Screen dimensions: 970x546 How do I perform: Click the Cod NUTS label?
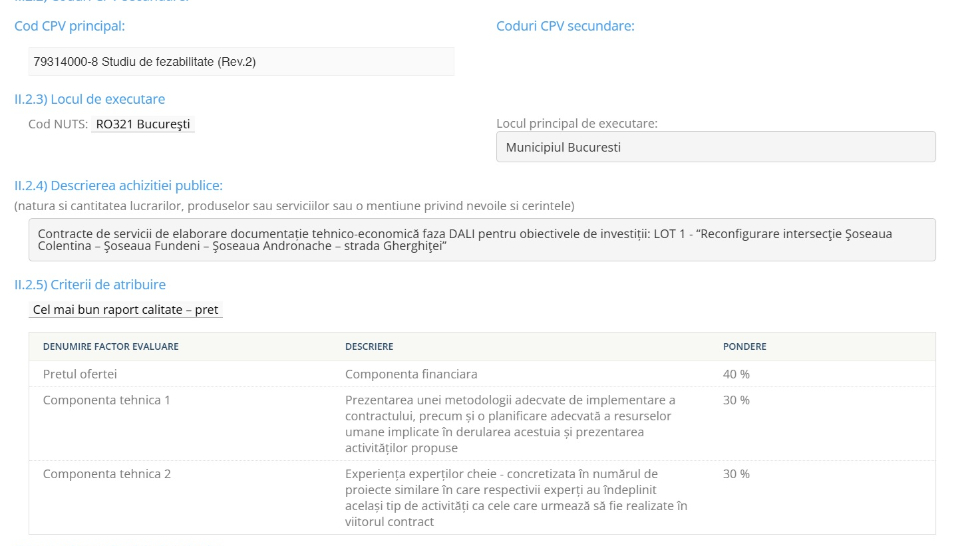point(58,124)
